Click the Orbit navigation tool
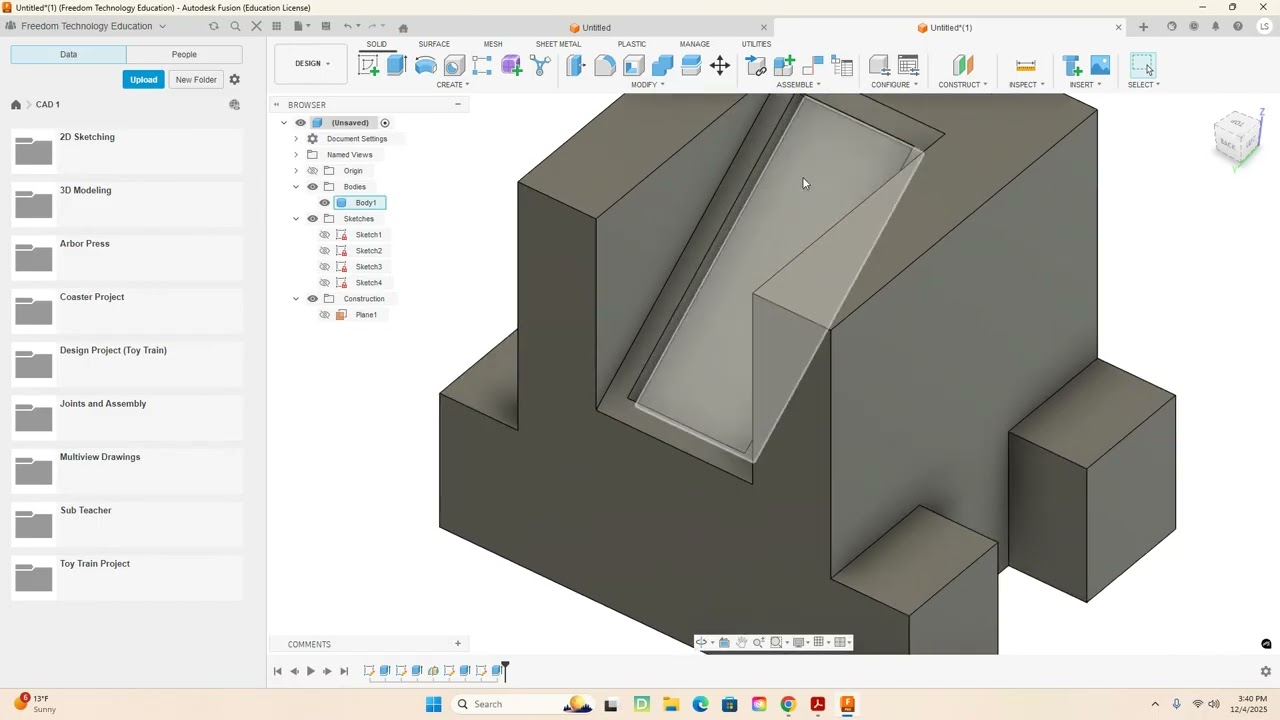The image size is (1280, 720). pos(703,642)
